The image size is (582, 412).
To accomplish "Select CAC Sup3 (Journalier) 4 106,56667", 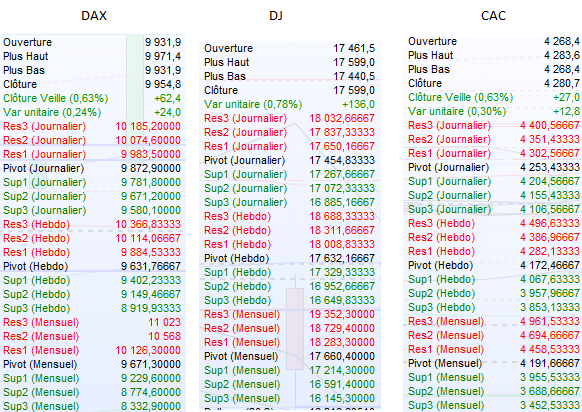I will click(x=494, y=209).
